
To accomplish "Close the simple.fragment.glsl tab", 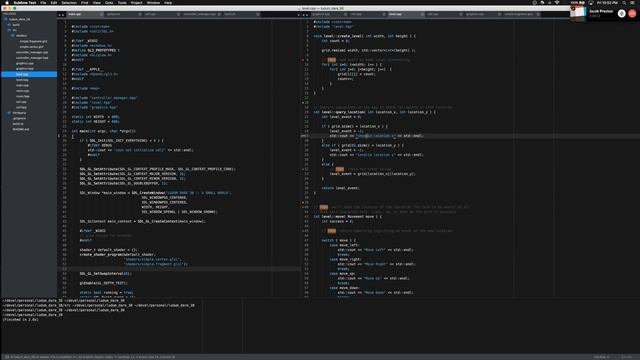I will (538, 14).
